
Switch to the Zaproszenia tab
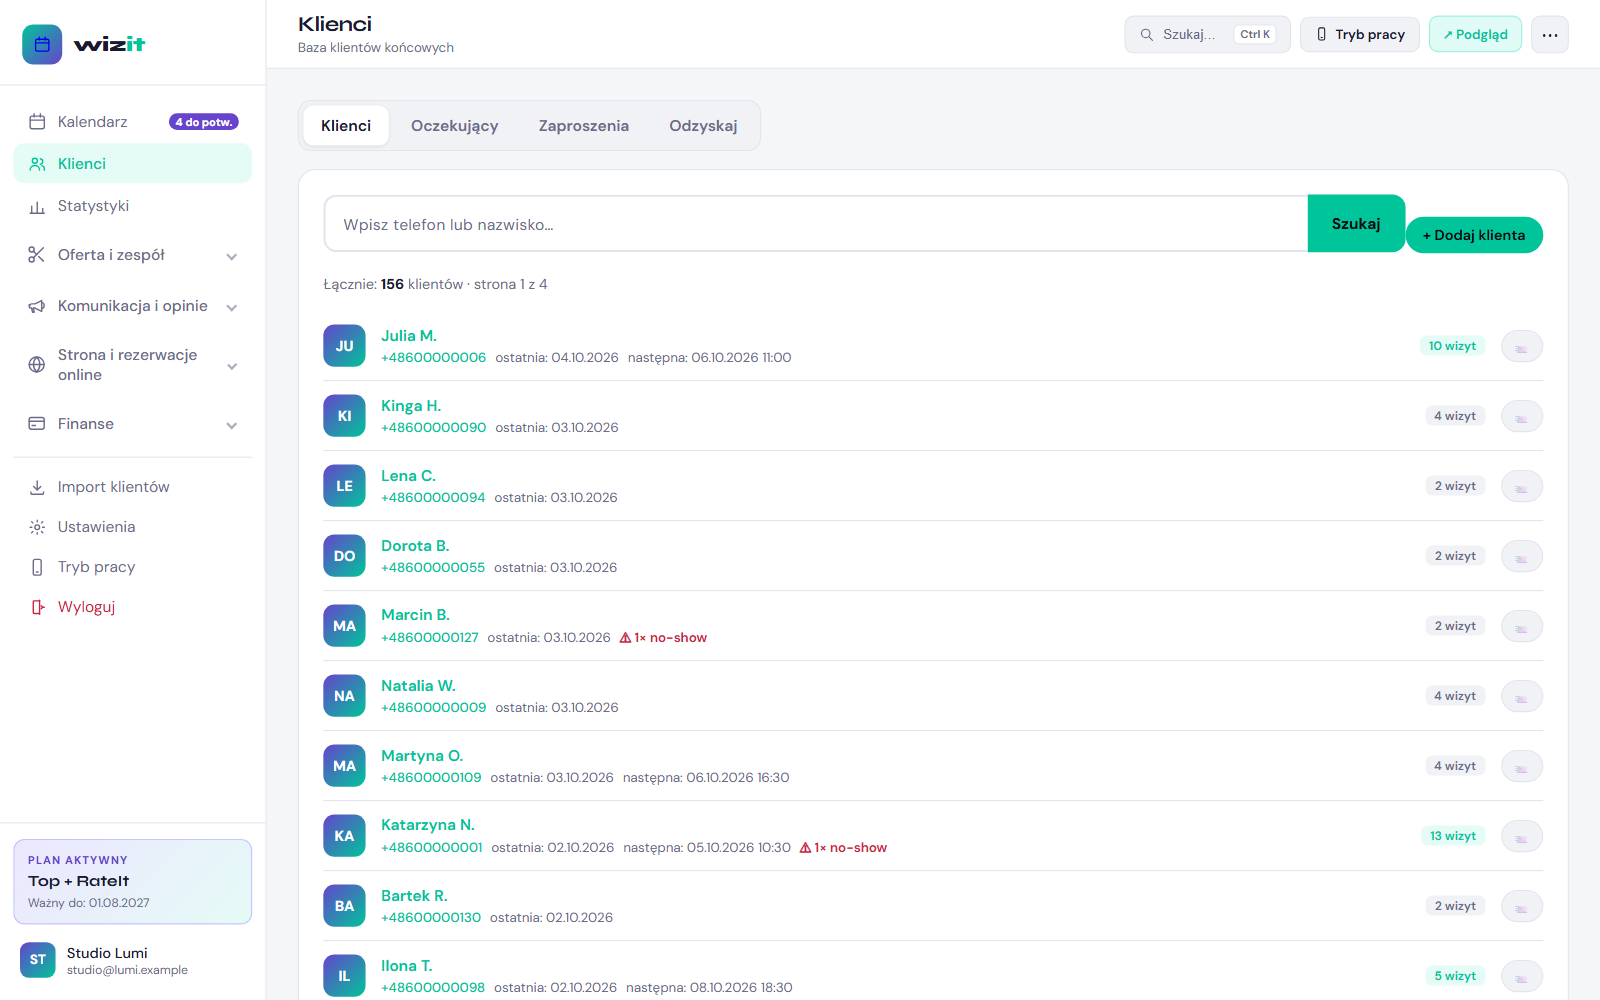click(x=584, y=126)
